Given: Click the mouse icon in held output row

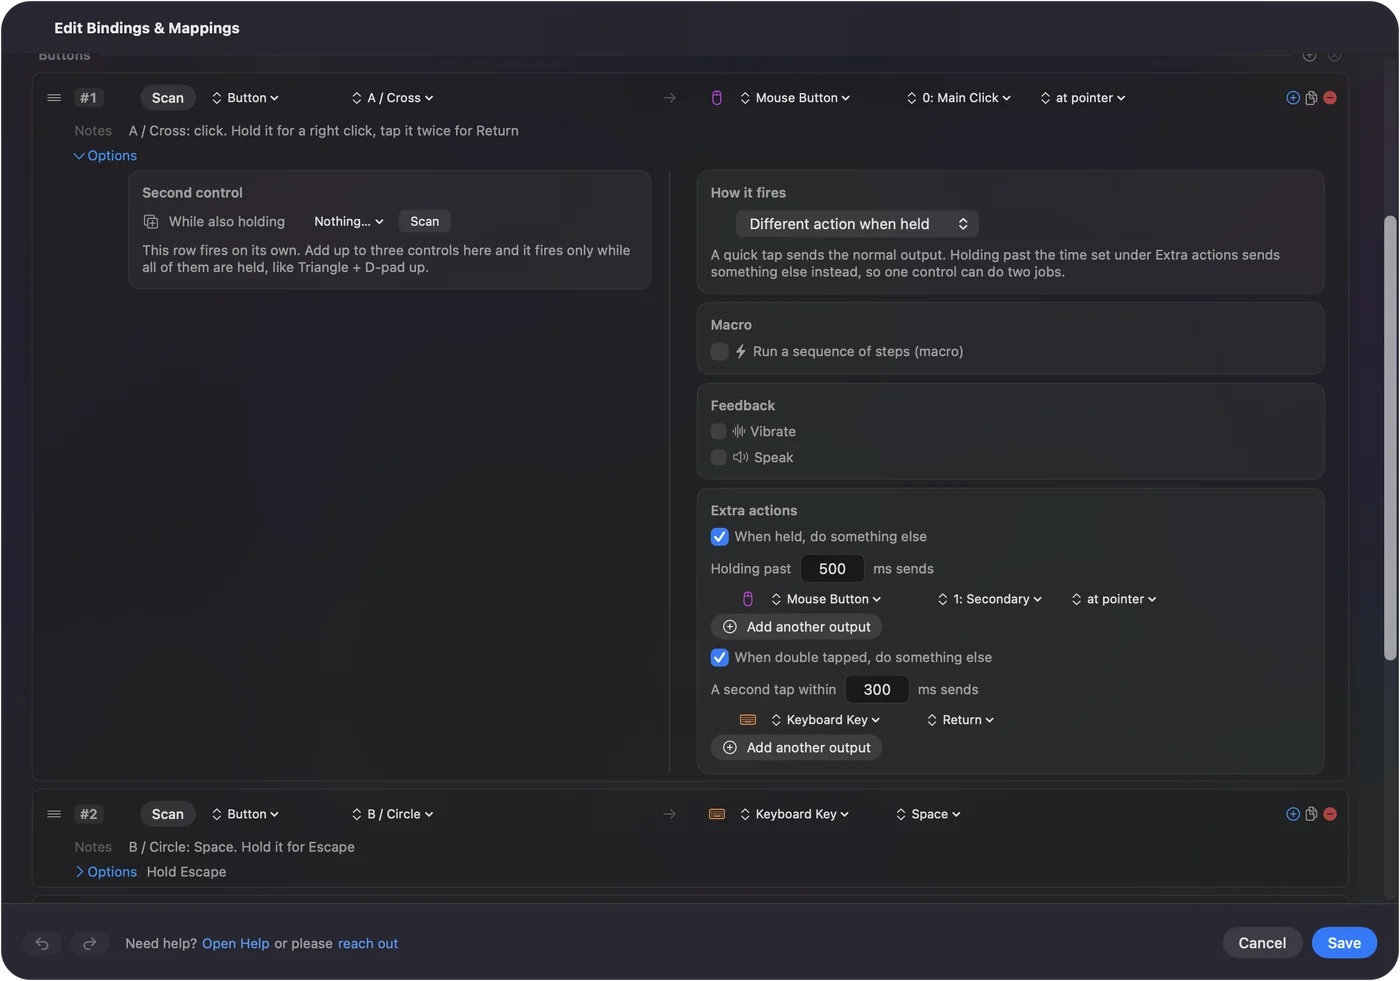Looking at the screenshot, I should click(748, 599).
